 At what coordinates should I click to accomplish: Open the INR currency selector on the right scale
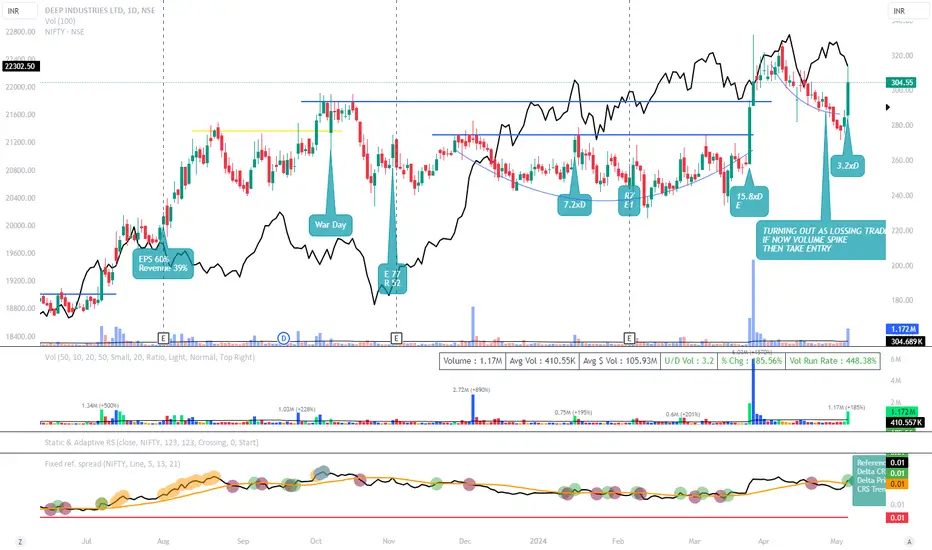[907, 11]
